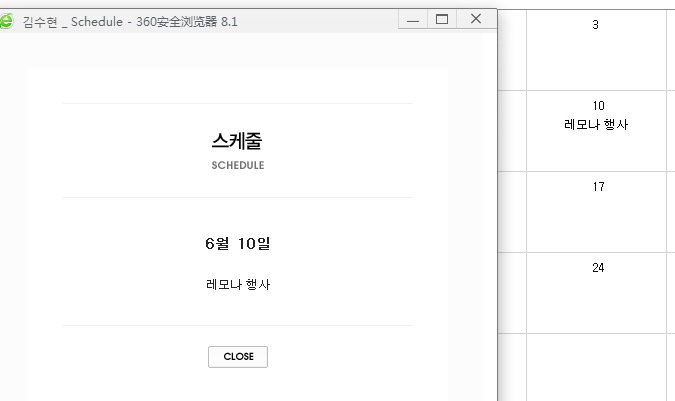The image size is (675, 401).
Task: Minimize the Schedule popup window
Action: 413,19
